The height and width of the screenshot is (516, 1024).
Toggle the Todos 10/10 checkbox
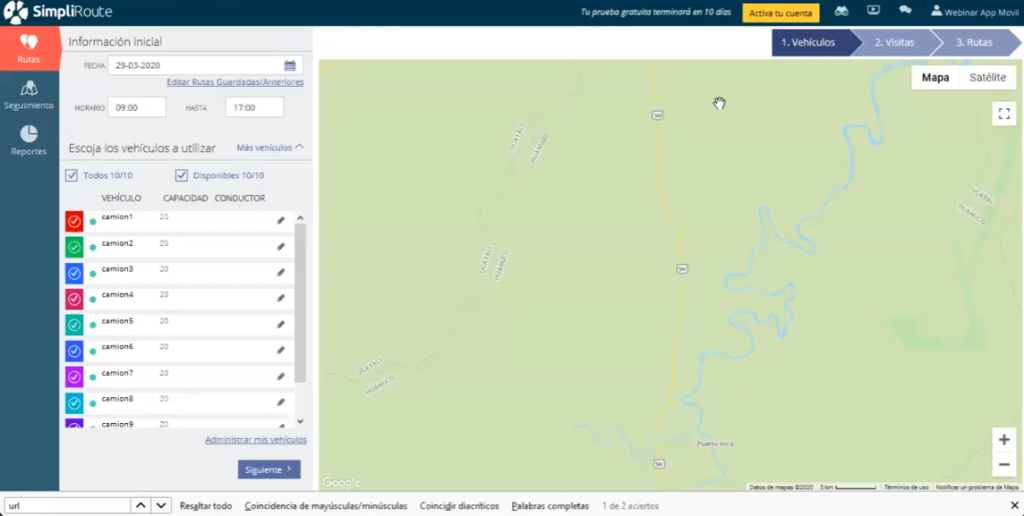72,176
